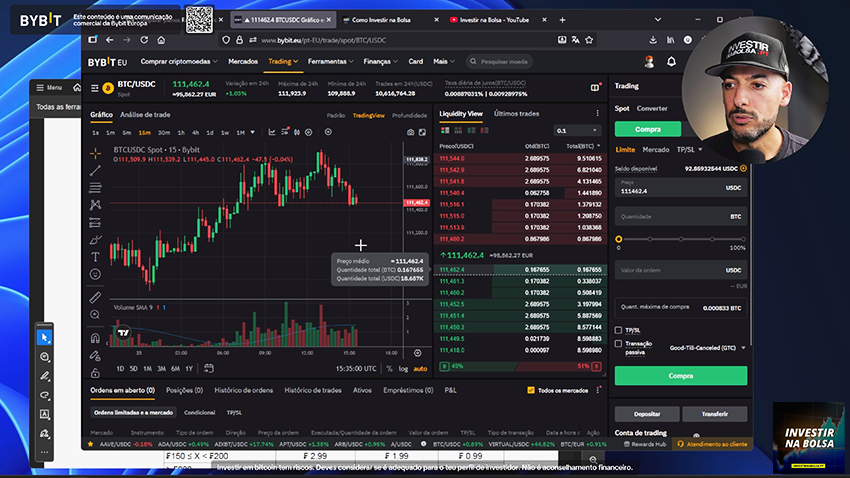Select the pattern drawing tool
Image resolution: width=850 pixels, height=478 pixels.
[95, 205]
